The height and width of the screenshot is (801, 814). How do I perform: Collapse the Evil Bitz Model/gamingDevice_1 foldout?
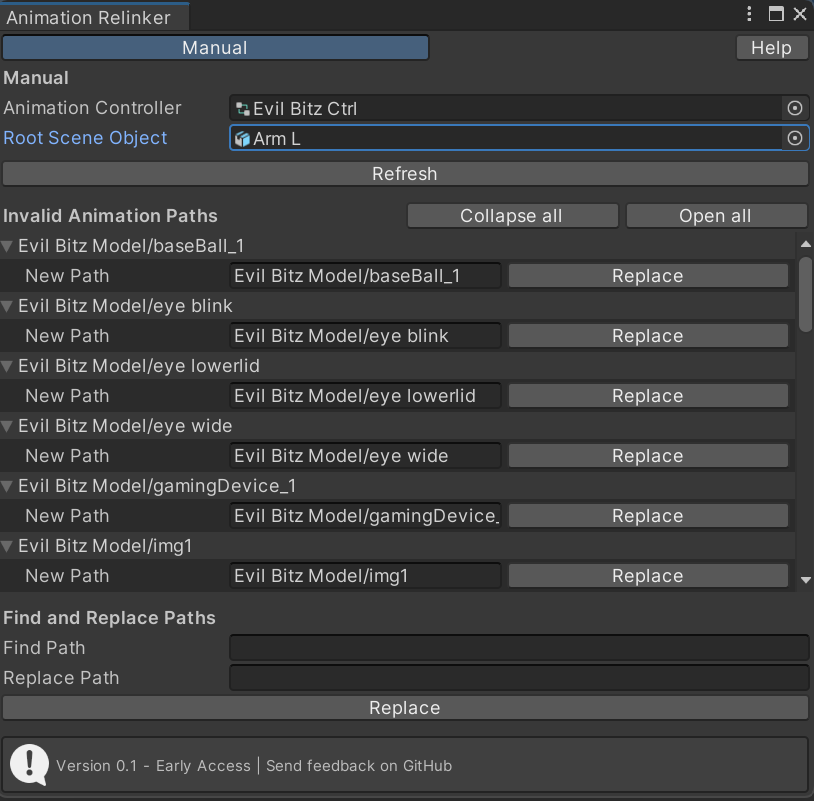click(x=7, y=486)
